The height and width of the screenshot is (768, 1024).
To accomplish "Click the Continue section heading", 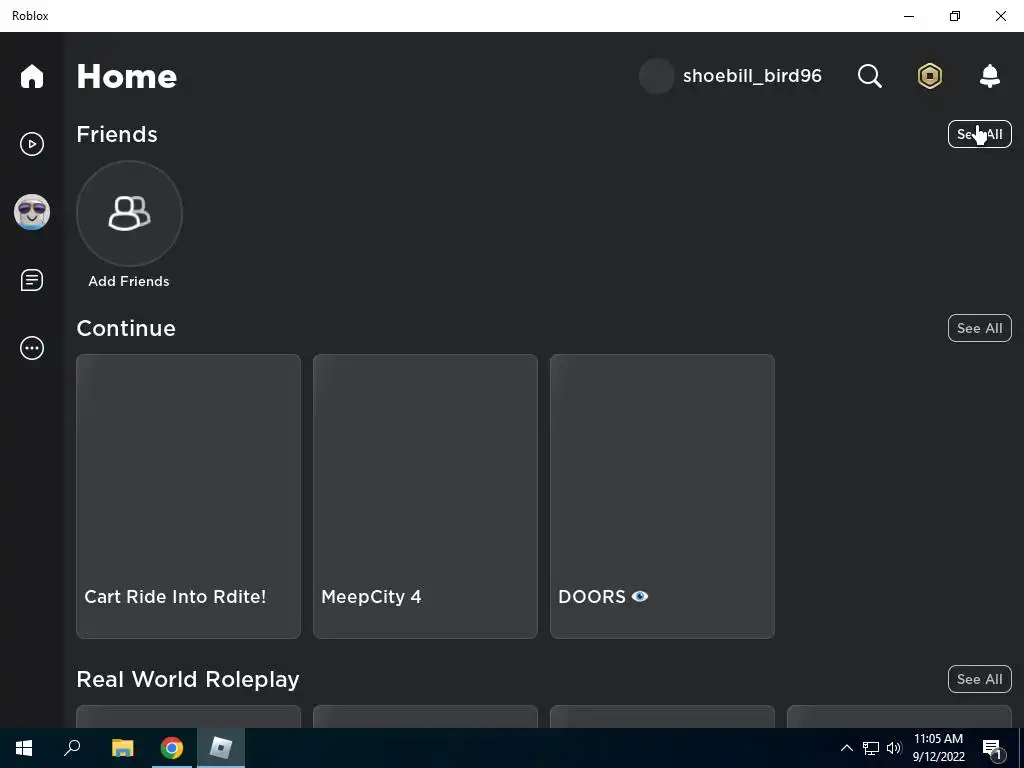I will click(126, 328).
